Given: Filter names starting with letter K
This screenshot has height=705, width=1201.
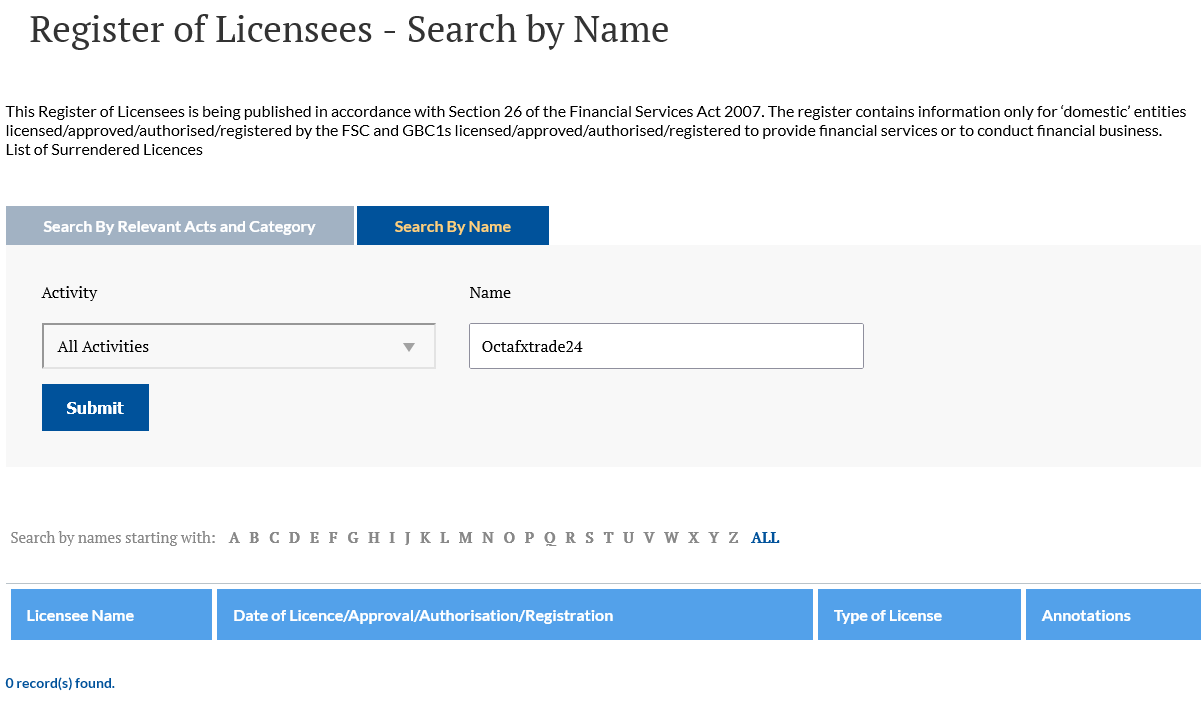Looking at the screenshot, I should tap(425, 538).
